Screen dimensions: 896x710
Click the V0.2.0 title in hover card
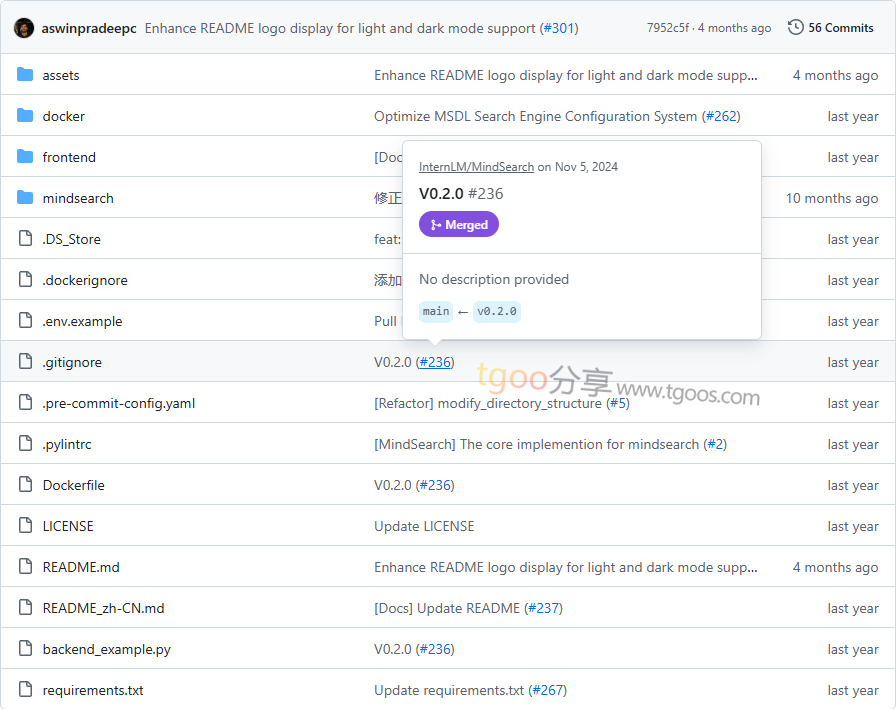[x=441, y=194]
